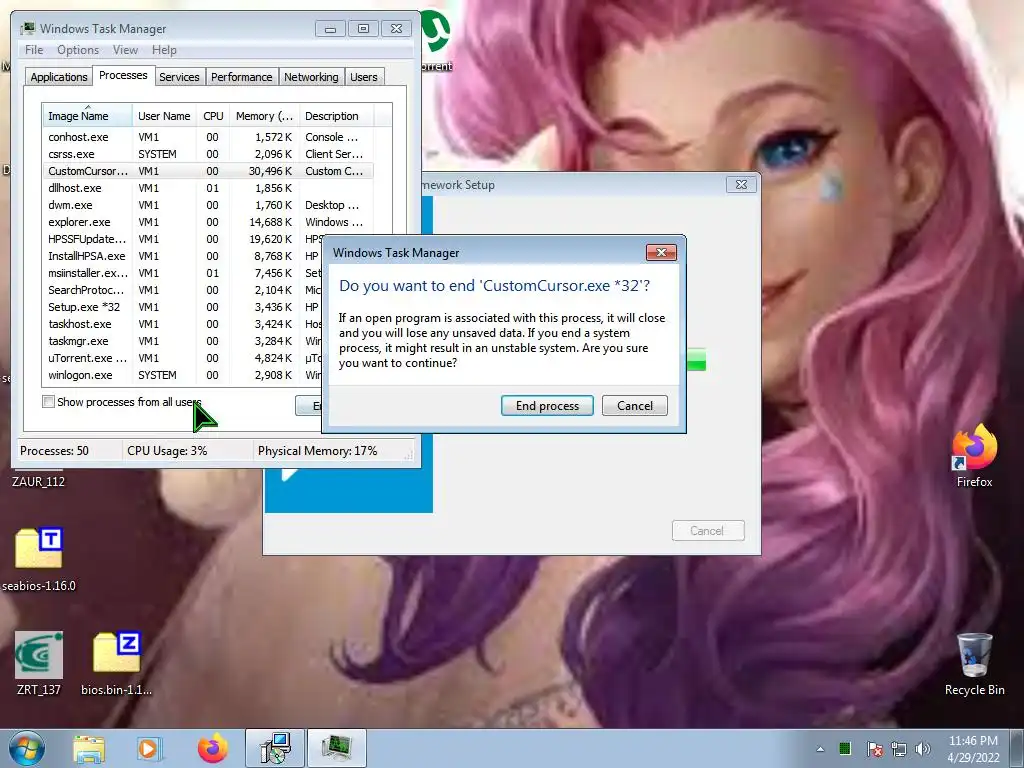Minimize the Task Manager window
Image resolution: width=1024 pixels, height=768 pixels.
tap(330, 29)
